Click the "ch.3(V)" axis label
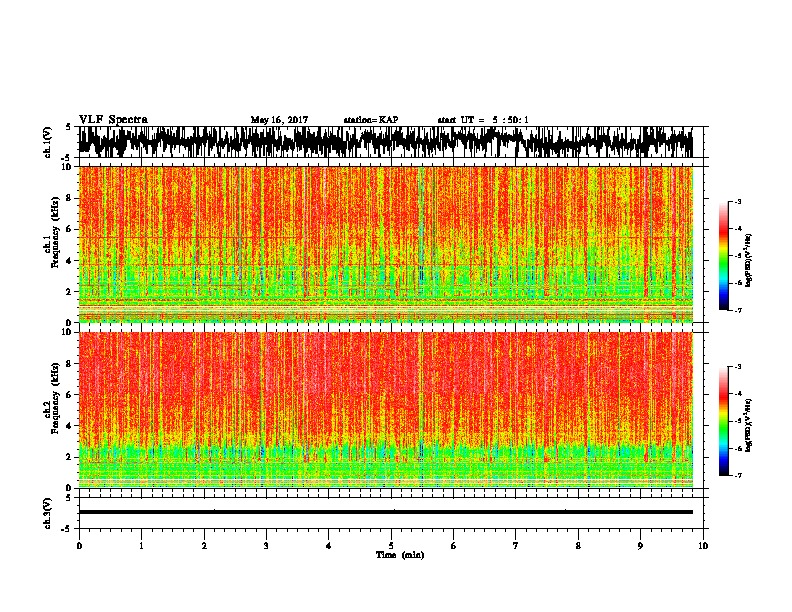Screen dimensions: 792x612 tap(48, 513)
